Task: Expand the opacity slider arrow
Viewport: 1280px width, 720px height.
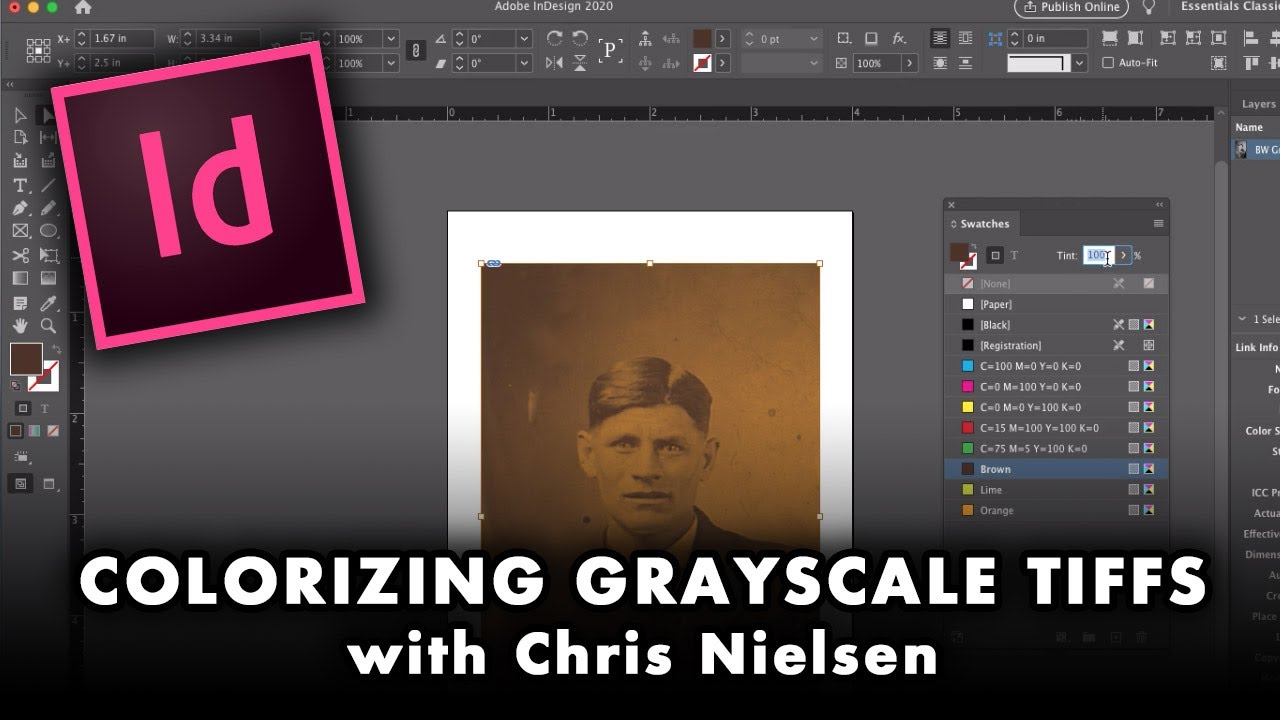Action: (909, 63)
